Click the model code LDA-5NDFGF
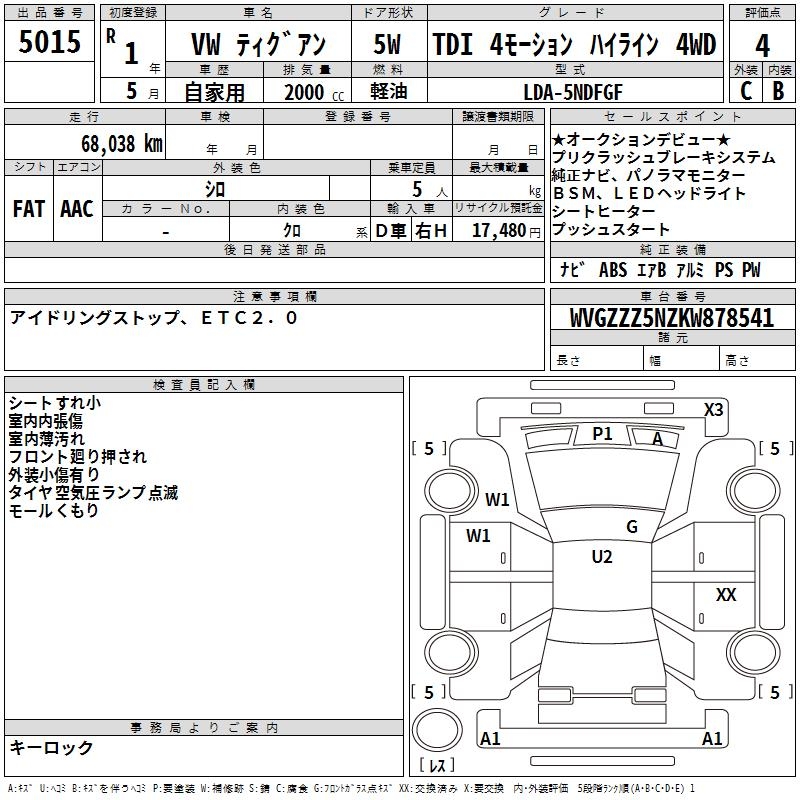The height and width of the screenshot is (800, 800). pos(573,92)
